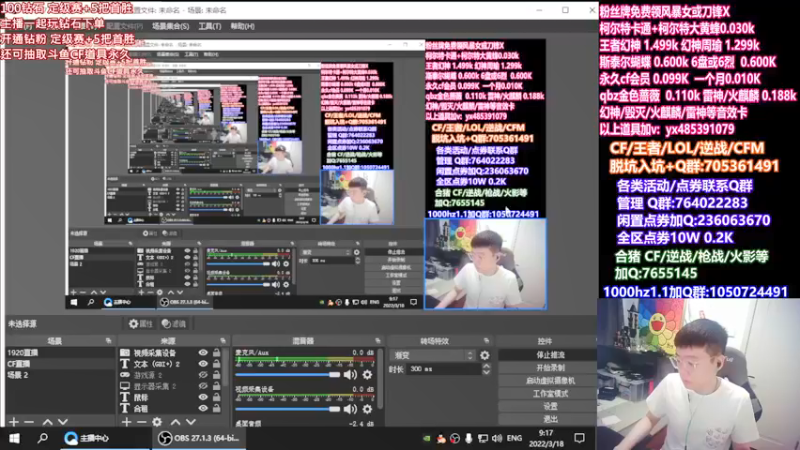Add a new scene with plus icon

click(x=14, y=422)
